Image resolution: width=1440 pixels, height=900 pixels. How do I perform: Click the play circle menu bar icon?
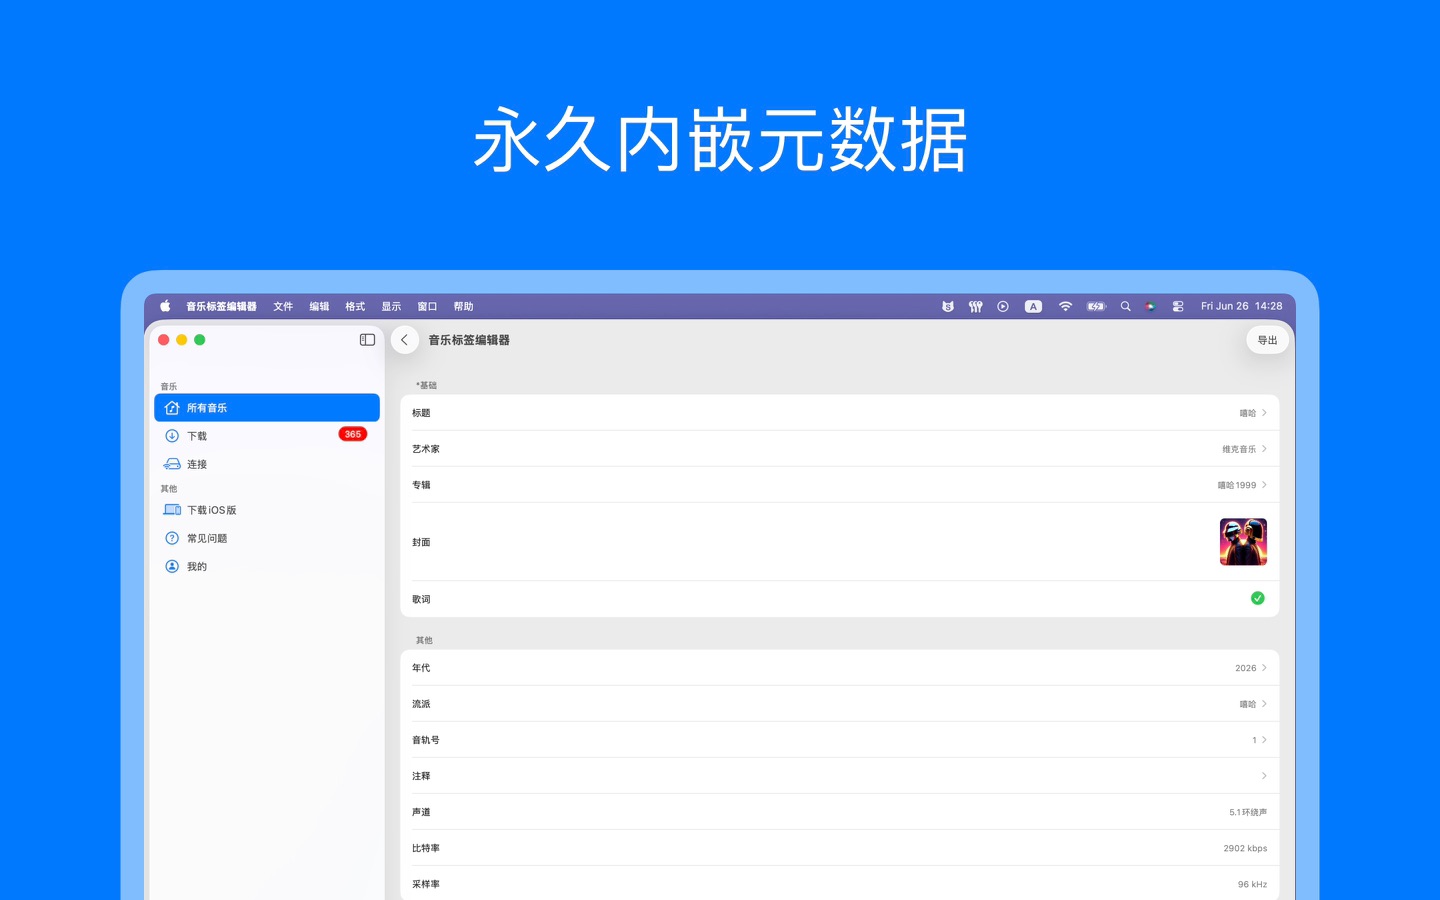[1003, 306]
